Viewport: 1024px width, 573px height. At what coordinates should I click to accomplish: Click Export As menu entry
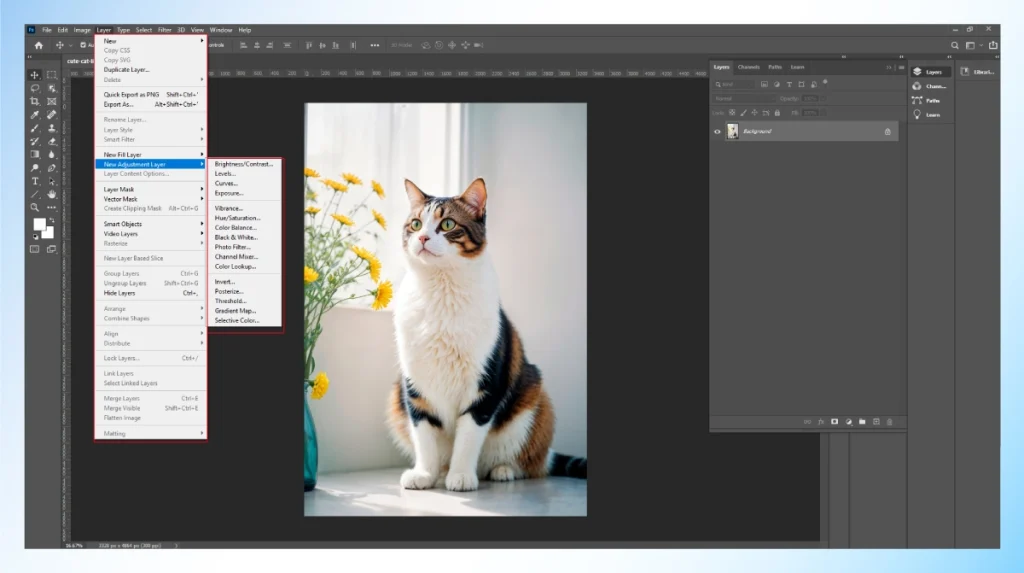(x=151, y=104)
